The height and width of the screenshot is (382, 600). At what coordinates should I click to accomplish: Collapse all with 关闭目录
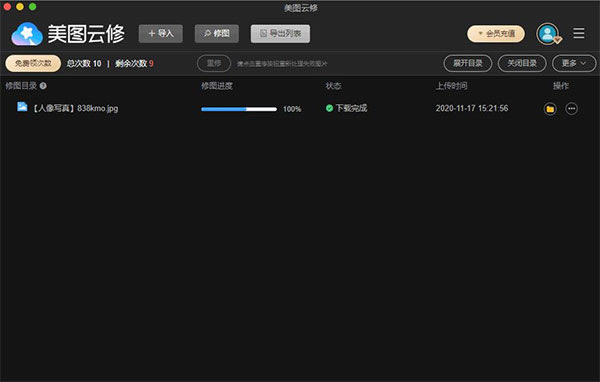(522, 63)
